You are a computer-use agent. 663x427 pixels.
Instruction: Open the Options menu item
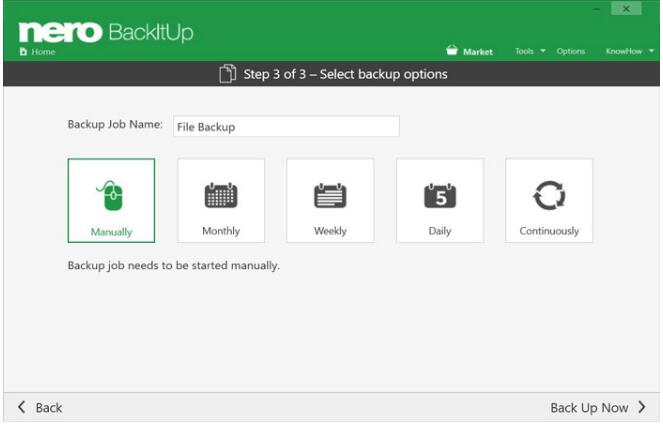coord(571,51)
